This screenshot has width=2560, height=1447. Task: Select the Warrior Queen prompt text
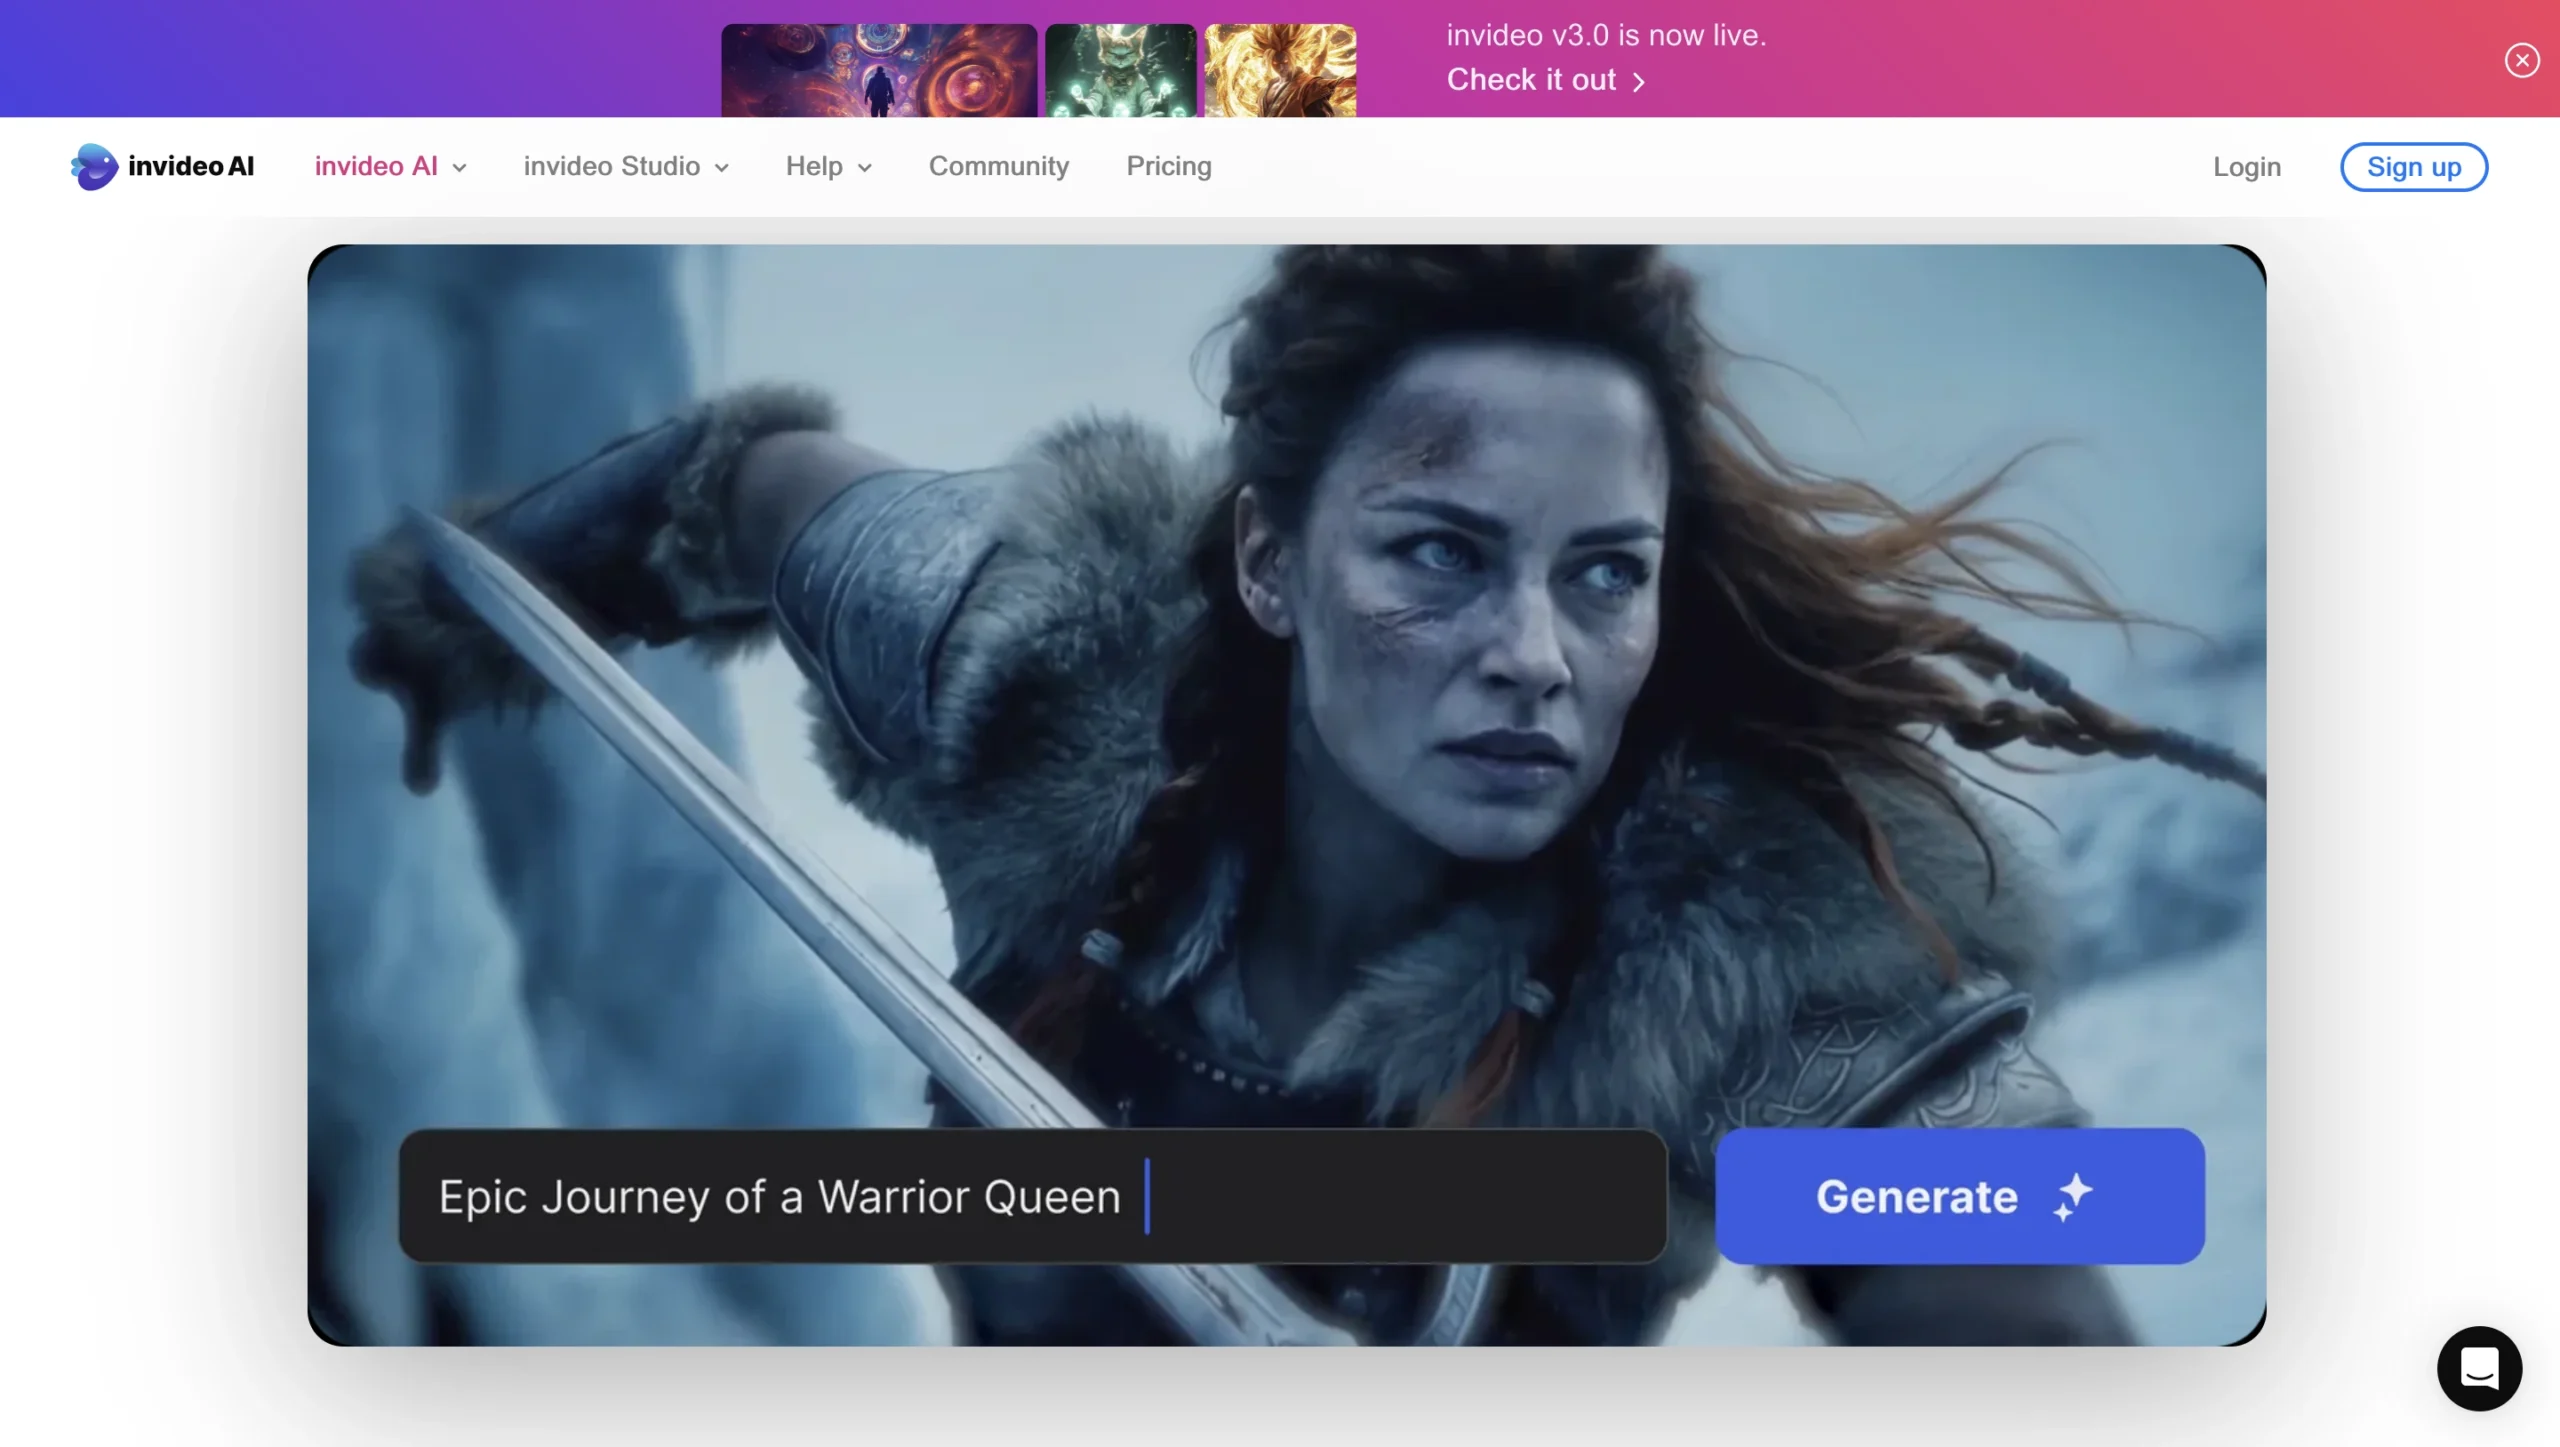[779, 1196]
